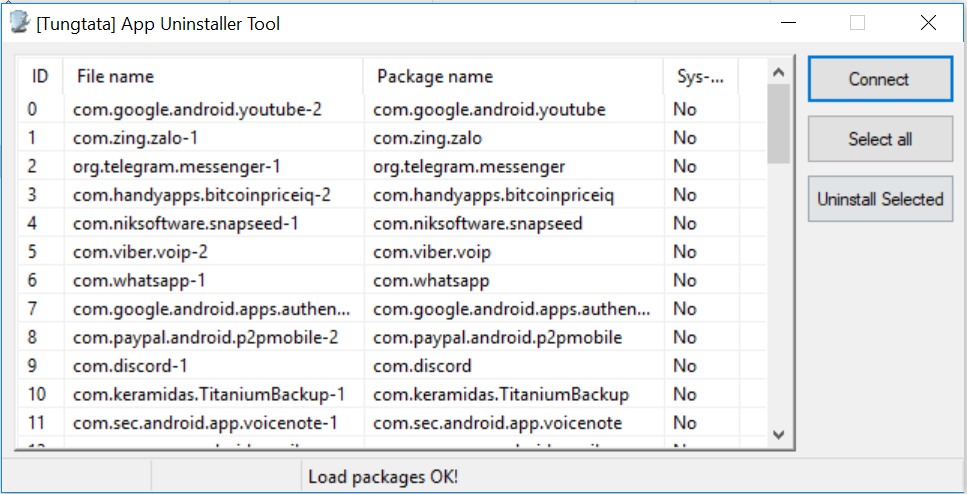Viewport: 967px width, 494px height.
Task: Click the scroll up arrow in list
Action: pyautogui.click(x=778, y=72)
